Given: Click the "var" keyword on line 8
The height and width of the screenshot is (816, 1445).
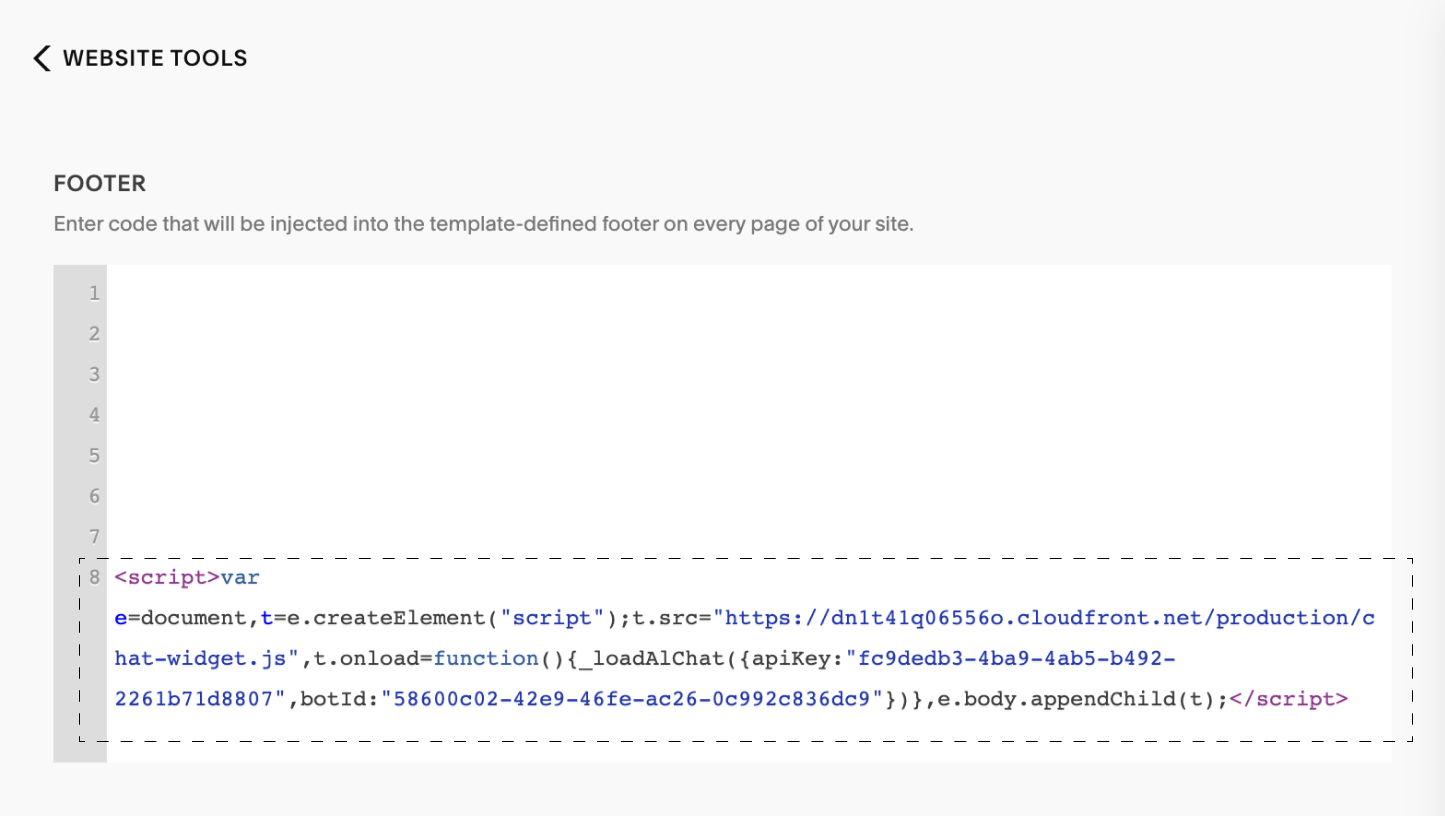Looking at the screenshot, I should (240, 577).
